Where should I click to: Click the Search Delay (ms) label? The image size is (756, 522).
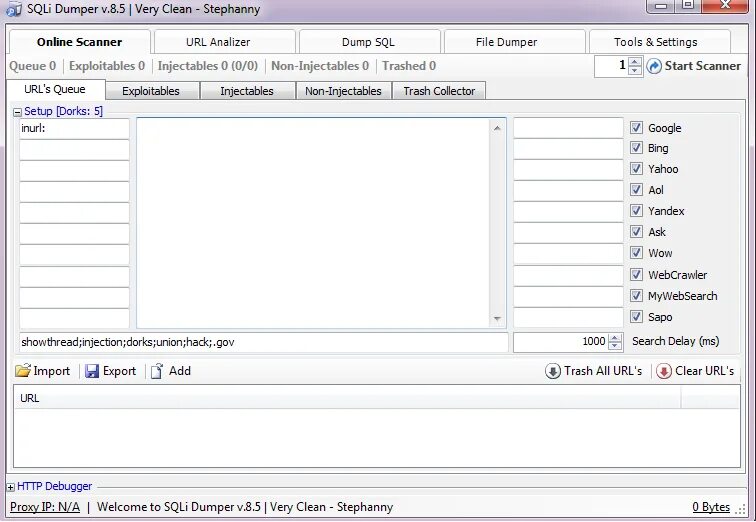click(675, 341)
